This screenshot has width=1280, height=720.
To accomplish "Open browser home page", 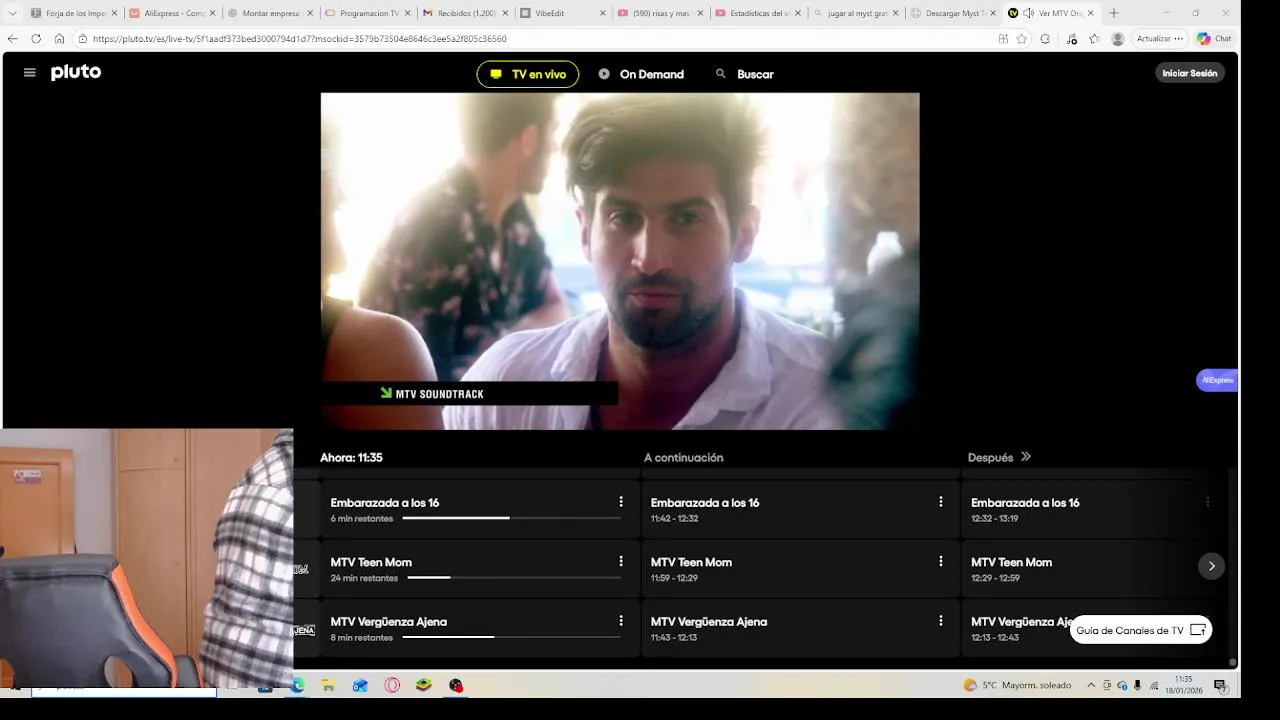I will click(x=59, y=38).
